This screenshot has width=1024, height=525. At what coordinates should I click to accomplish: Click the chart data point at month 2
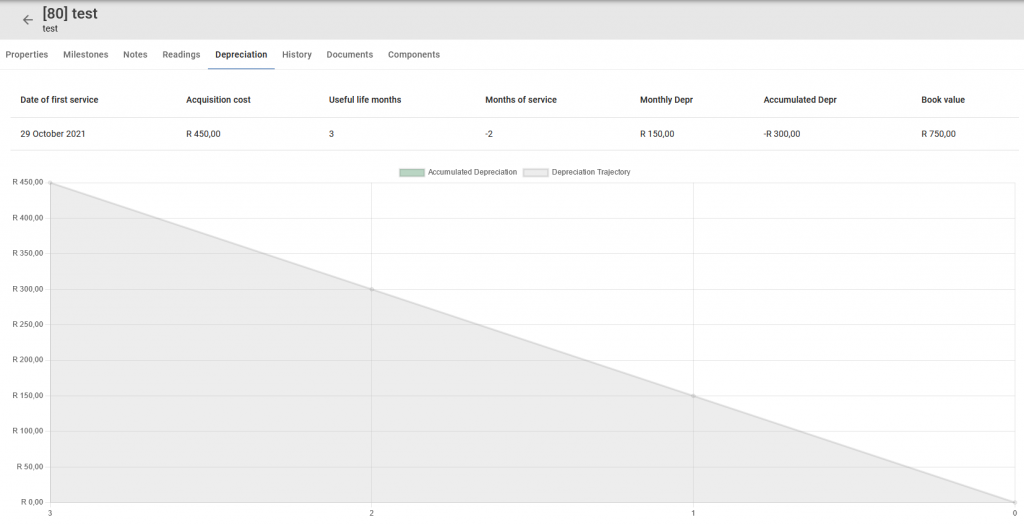click(372, 289)
